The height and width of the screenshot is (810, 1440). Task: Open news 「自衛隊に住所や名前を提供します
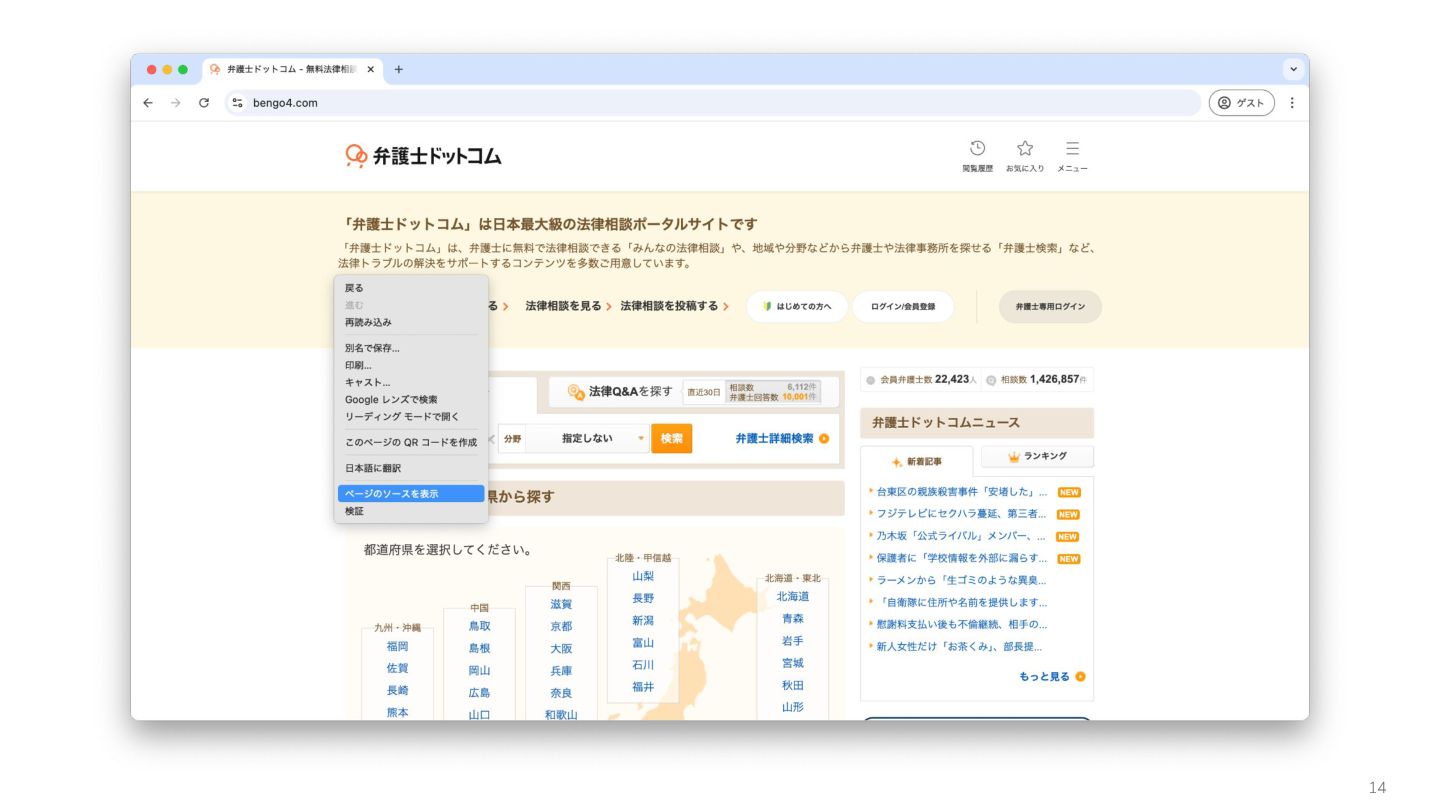click(x=961, y=602)
